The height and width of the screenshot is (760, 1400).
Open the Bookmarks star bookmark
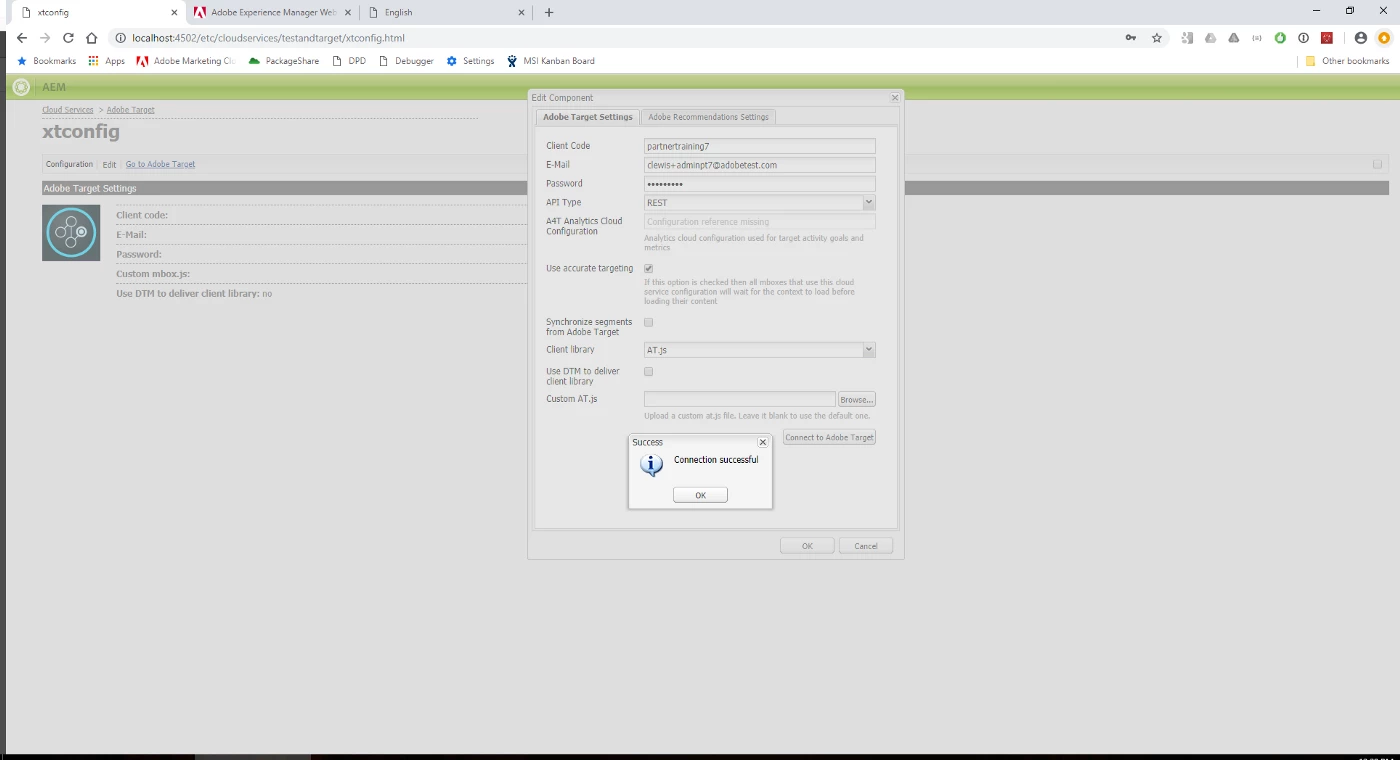pos(46,61)
